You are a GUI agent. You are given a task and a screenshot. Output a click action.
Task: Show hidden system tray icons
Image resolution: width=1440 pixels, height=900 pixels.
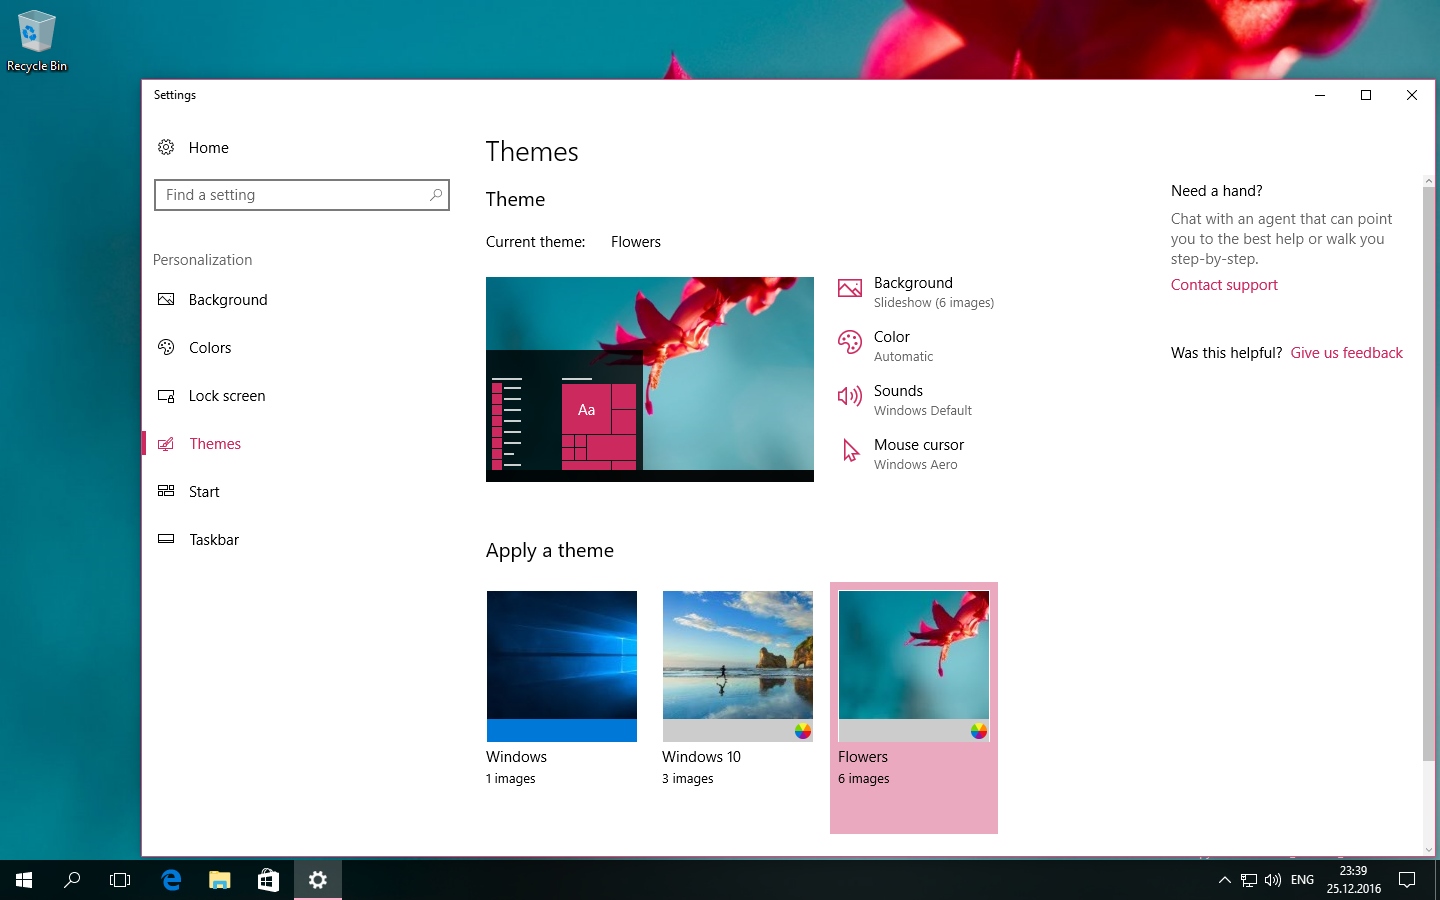pos(1225,880)
